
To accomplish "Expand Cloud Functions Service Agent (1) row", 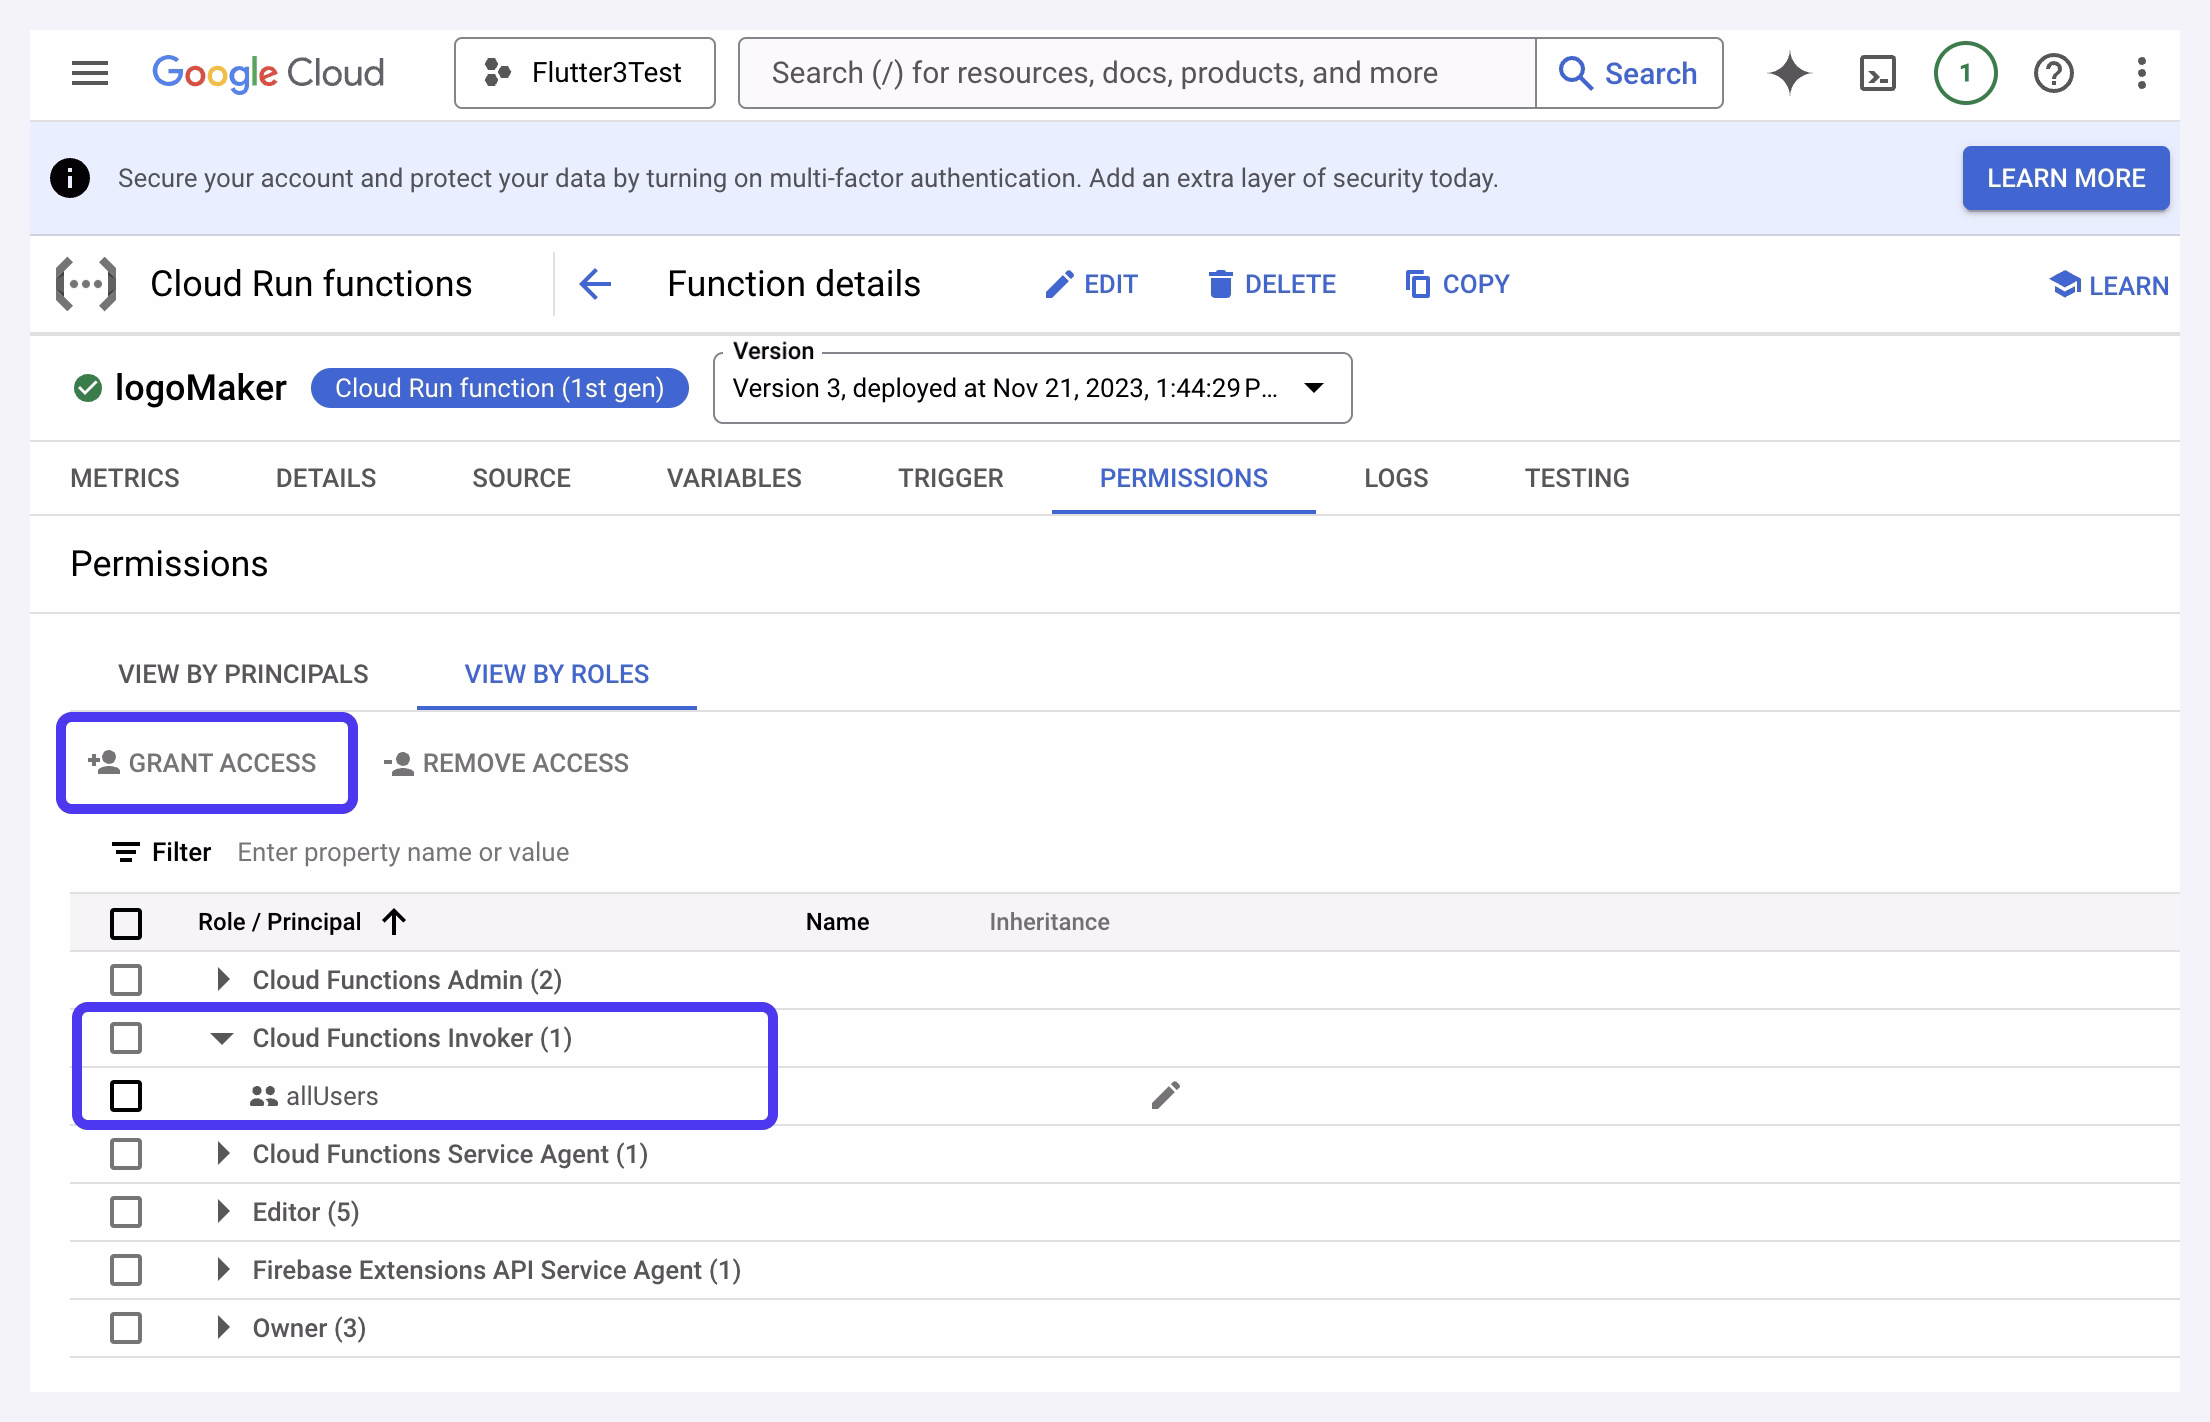I will tap(223, 1154).
